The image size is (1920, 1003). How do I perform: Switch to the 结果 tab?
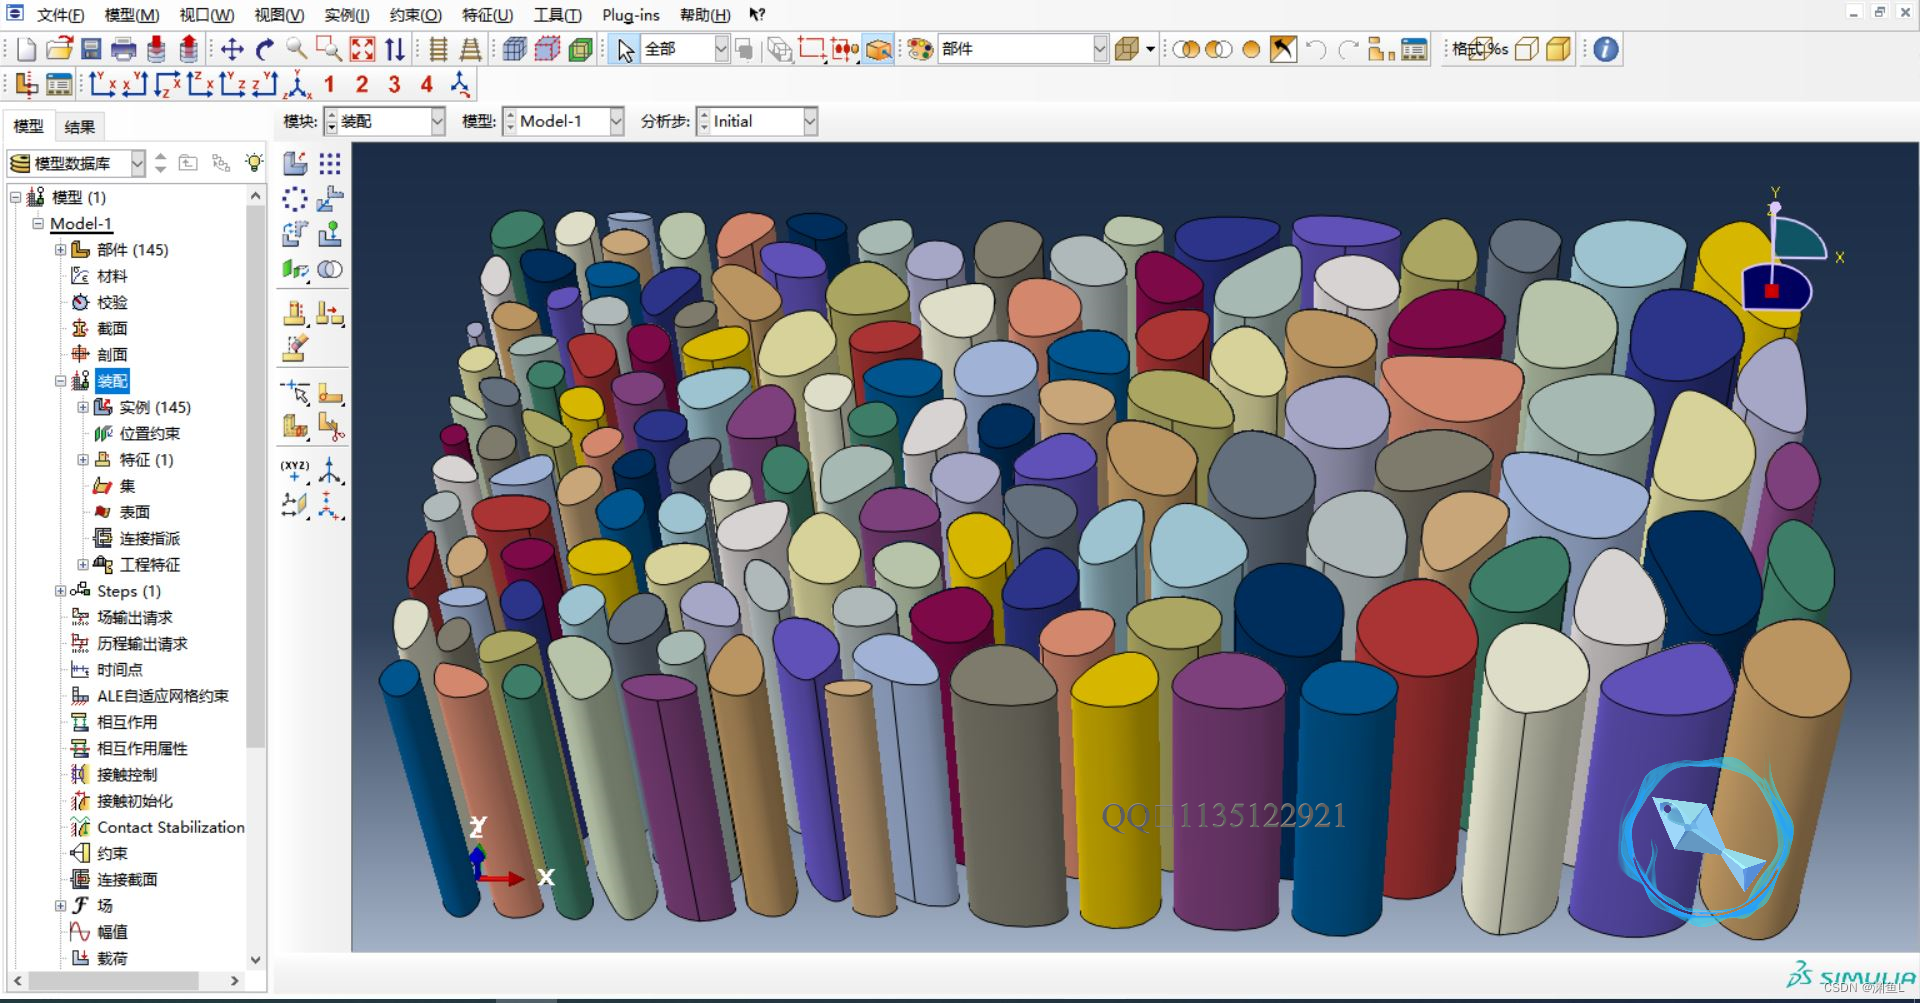pos(79,126)
